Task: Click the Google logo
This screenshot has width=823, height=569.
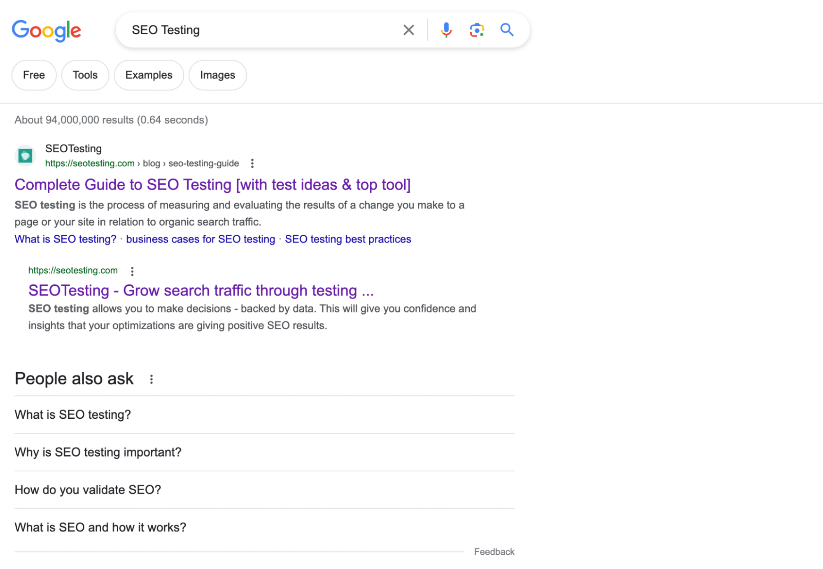Action: tap(46, 30)
